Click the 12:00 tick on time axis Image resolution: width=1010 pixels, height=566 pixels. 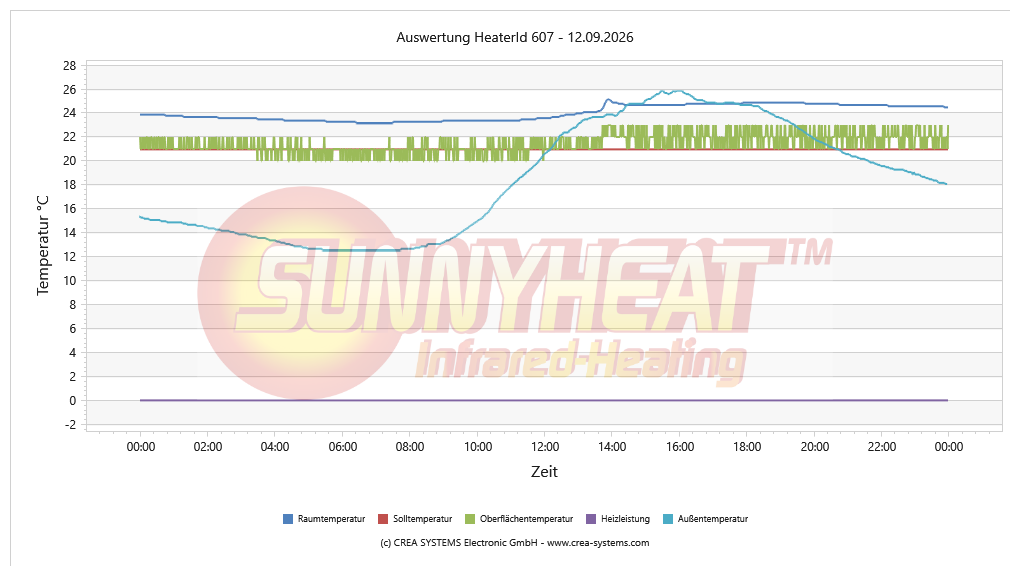click(x=545, y=447)
